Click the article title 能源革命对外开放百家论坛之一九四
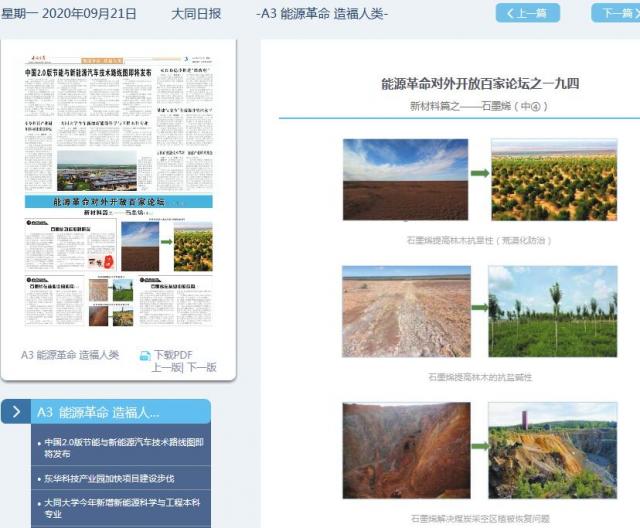The image size is (640, 528). [480, 83]
